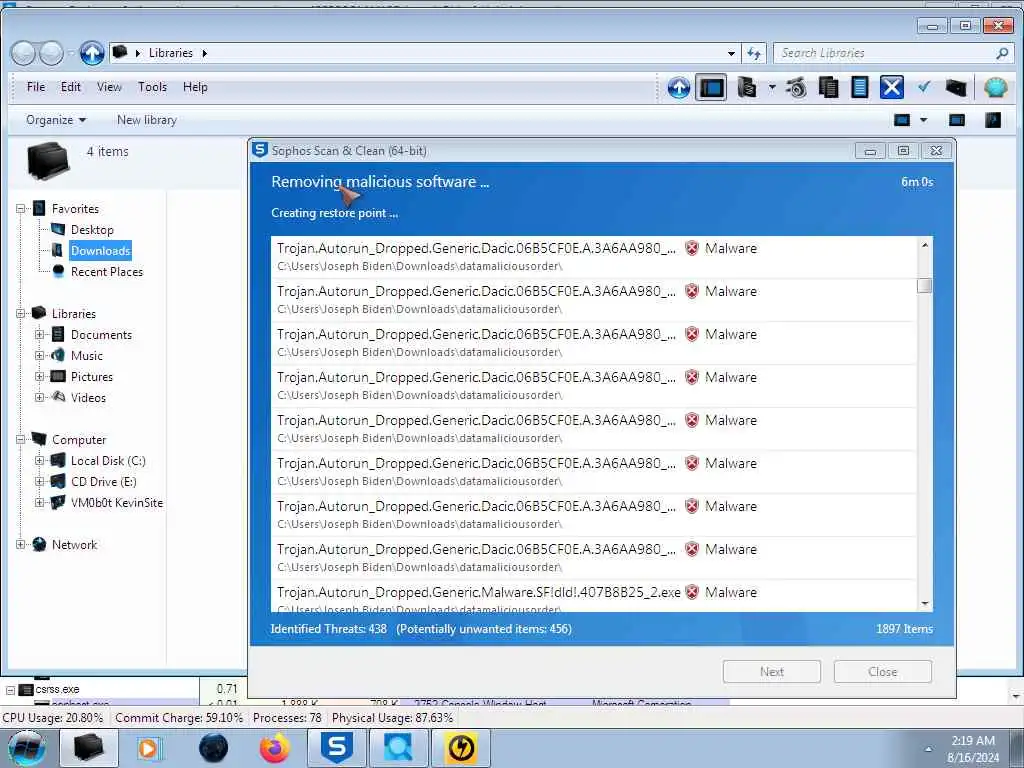Click the refresh button beside address bar
This screenshot has height=768, width=1024.
tap(754, 54)
